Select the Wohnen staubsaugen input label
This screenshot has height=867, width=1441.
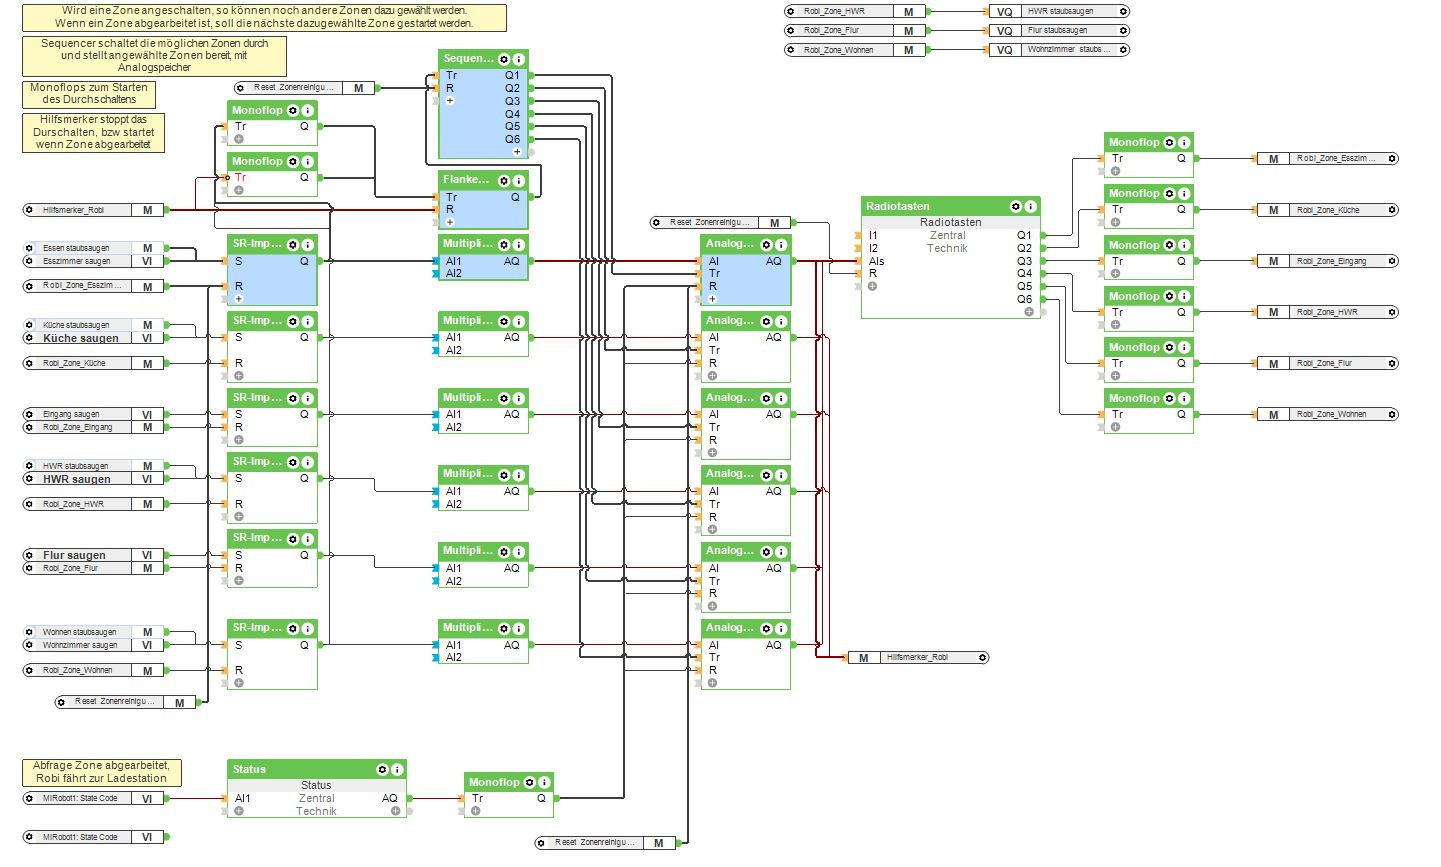pyautogui.click(x=79, y=632)
